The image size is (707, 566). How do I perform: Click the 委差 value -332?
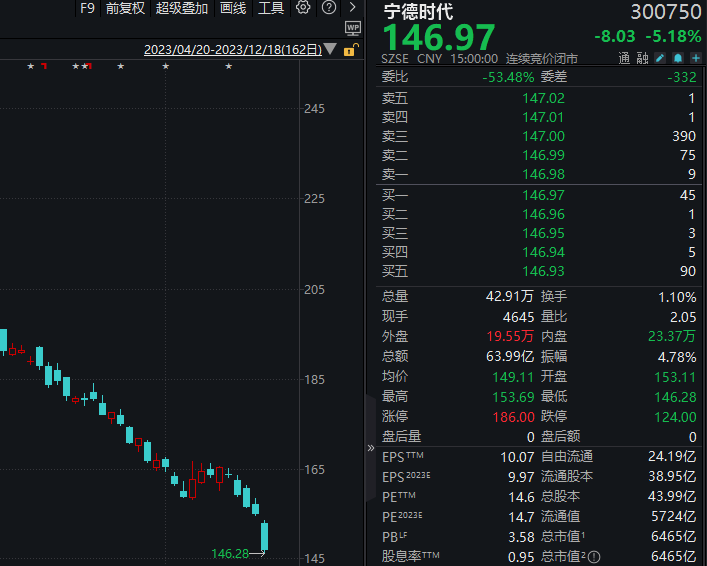pos(682,77)
